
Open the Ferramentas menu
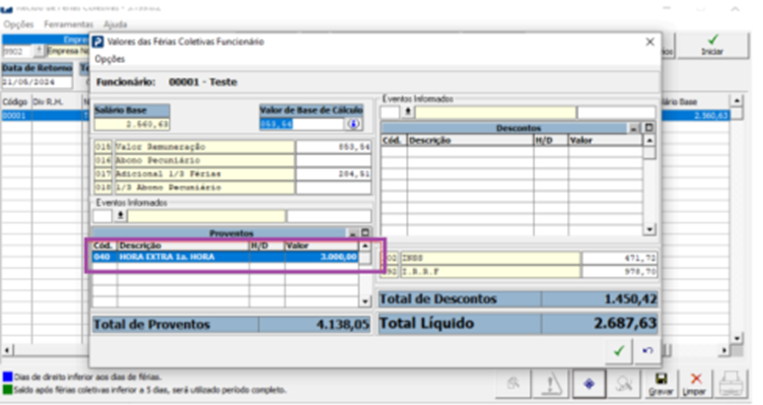[x=69, y=24]
